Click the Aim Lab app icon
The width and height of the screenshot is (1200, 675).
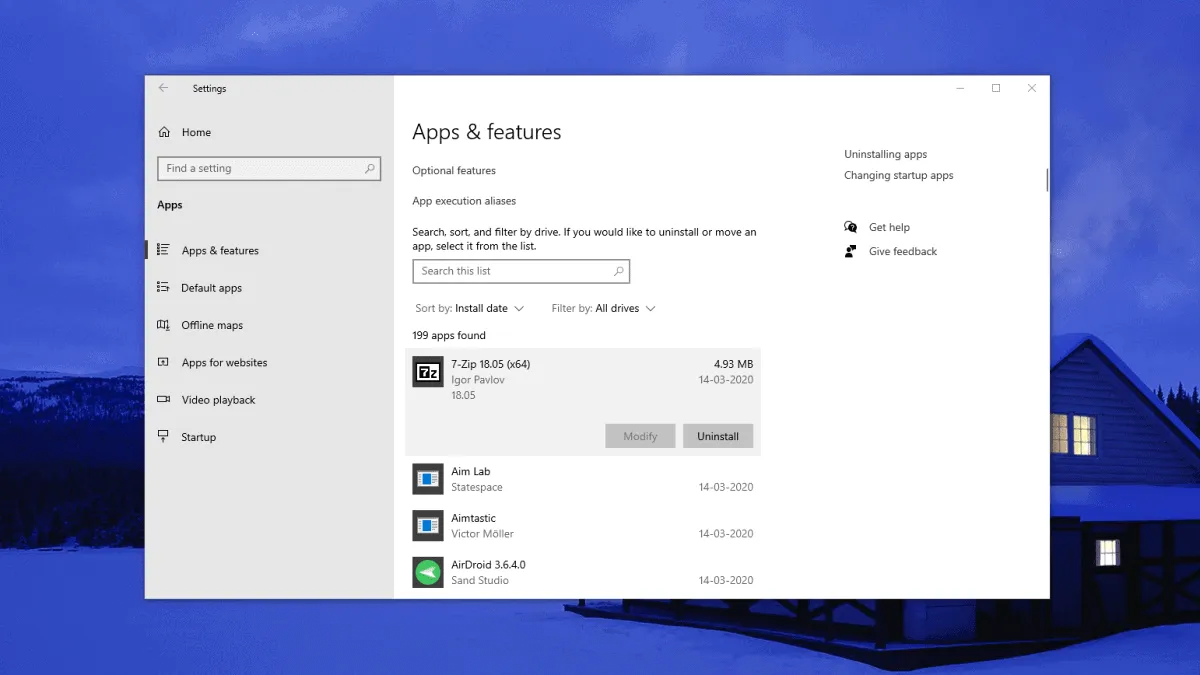coord(427,478)
